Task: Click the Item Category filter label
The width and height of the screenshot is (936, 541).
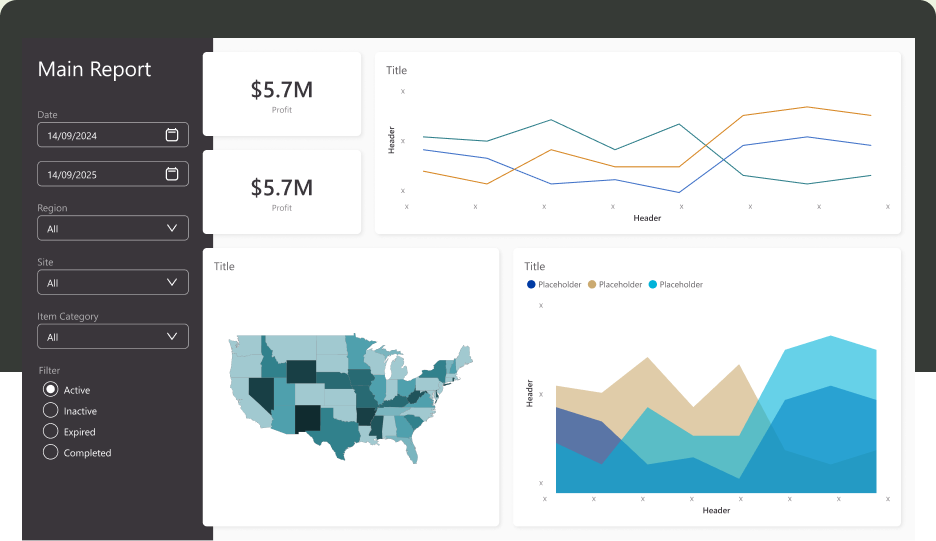Action: click(x=67, y=316)
